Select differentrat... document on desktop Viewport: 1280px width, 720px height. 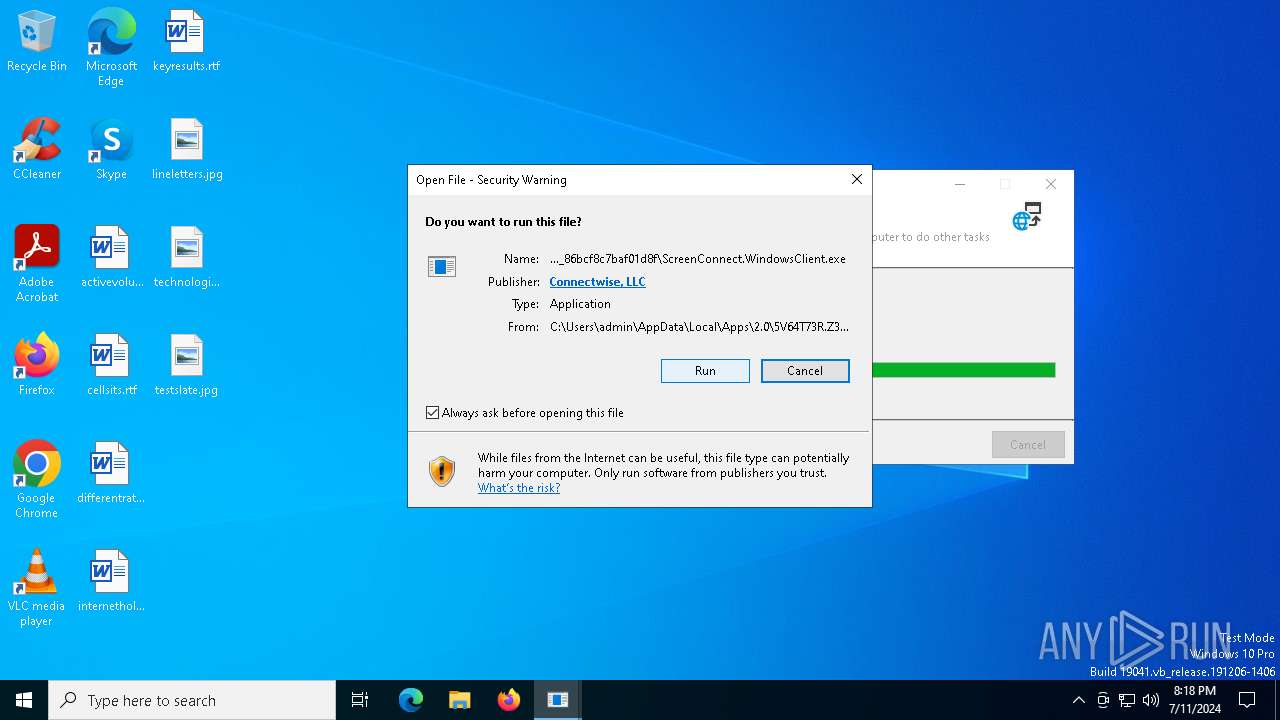coord(111,474)
